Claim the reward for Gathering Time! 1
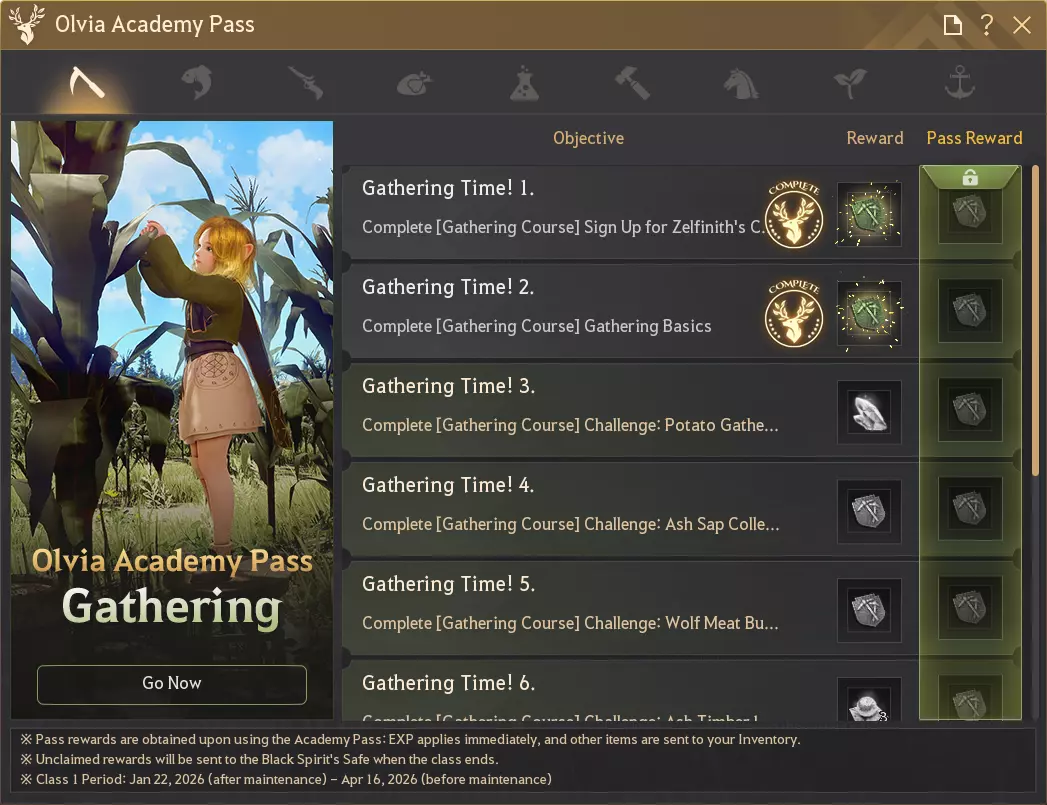The height and width of the screenshot is (805, 1047). 869,214
